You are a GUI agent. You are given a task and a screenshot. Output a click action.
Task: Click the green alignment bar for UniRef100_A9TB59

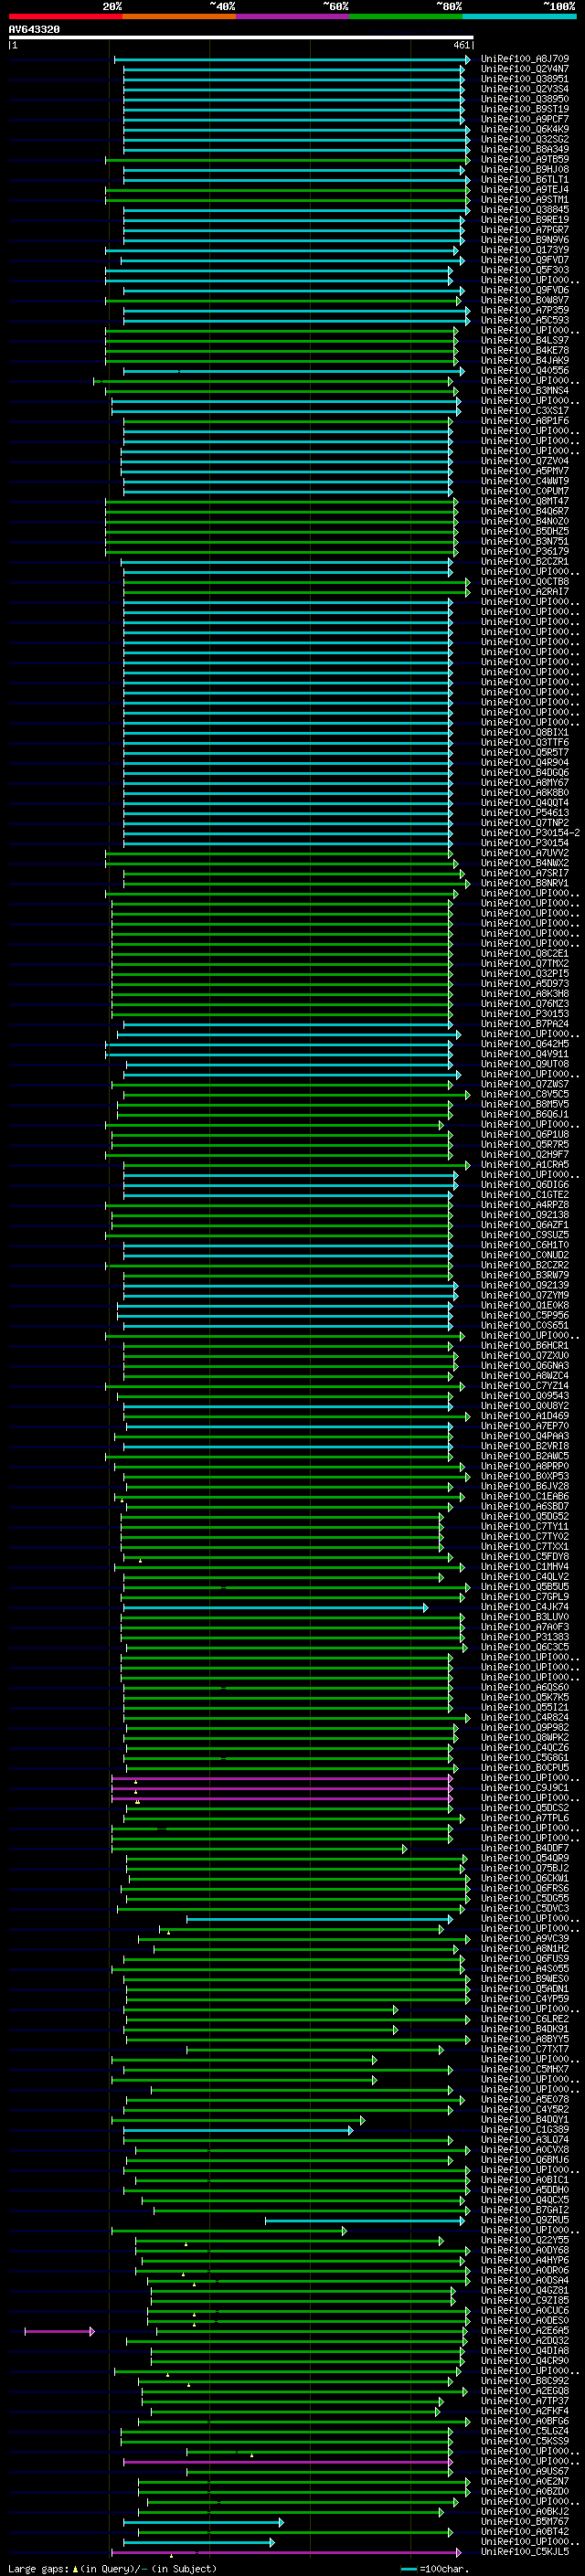[x=287, y=159]
